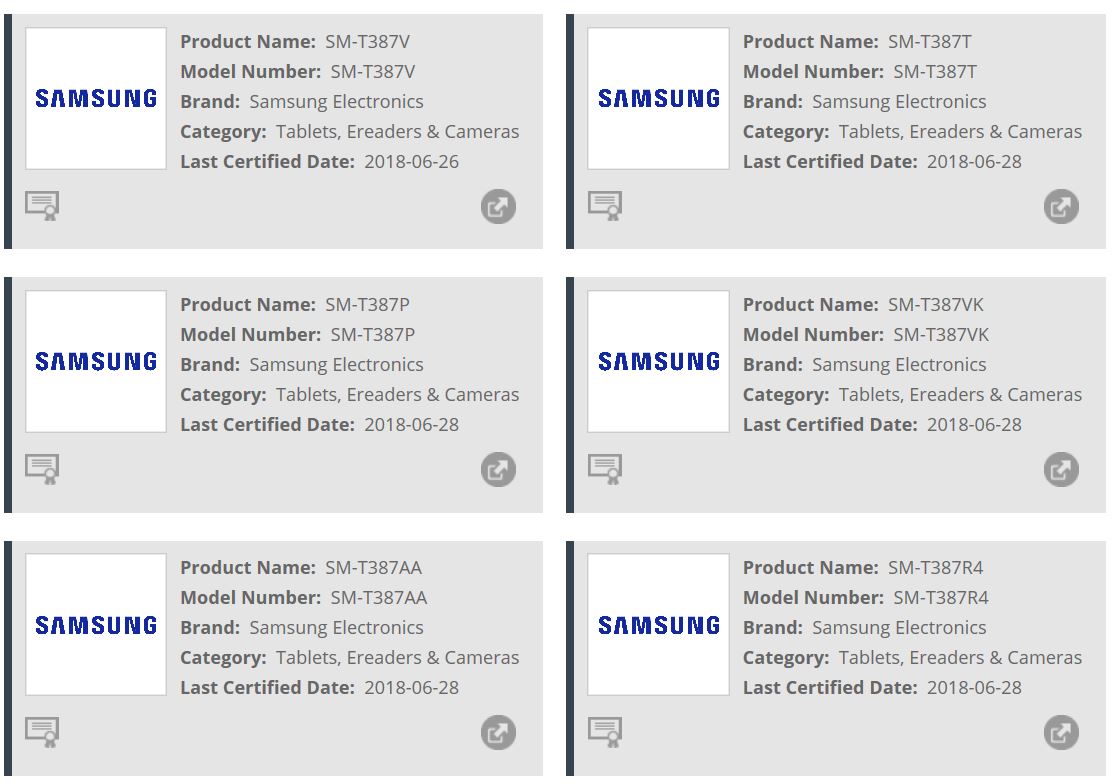Open external link for SM-T387T card
The width and height of the screenshot is (1113, 784).
click(x=1061, y=207)
